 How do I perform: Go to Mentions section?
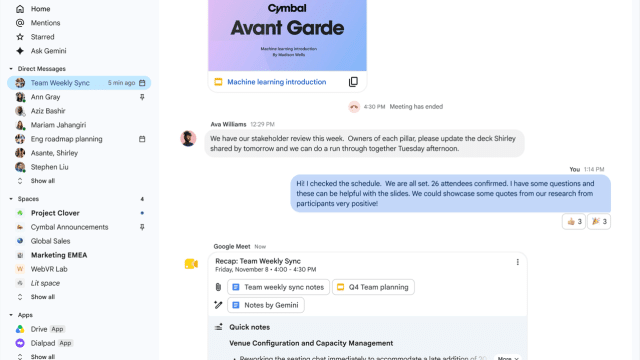(x=45, y=23)
